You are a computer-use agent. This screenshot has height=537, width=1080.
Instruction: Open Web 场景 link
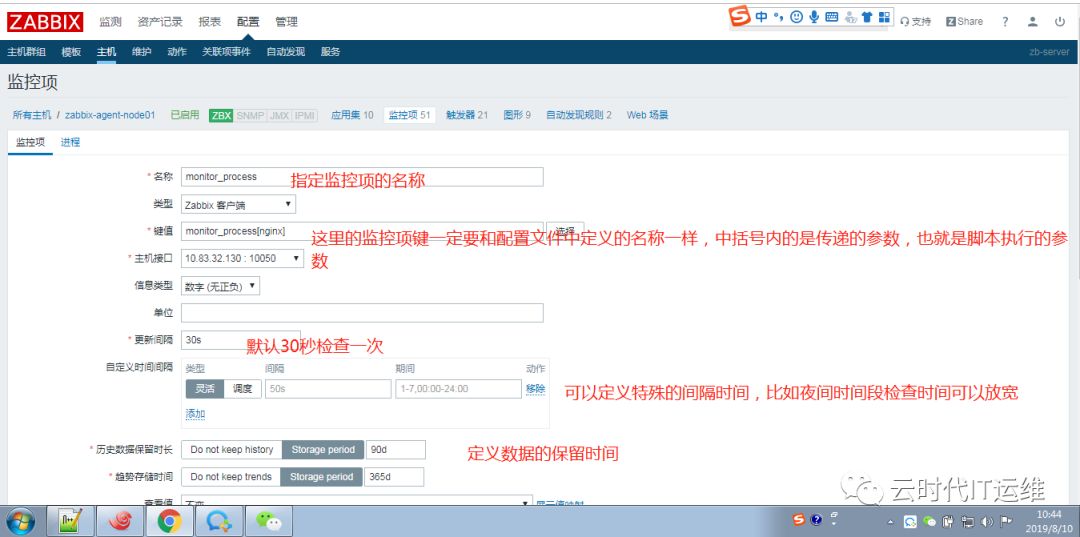click(x=647, y=115)
